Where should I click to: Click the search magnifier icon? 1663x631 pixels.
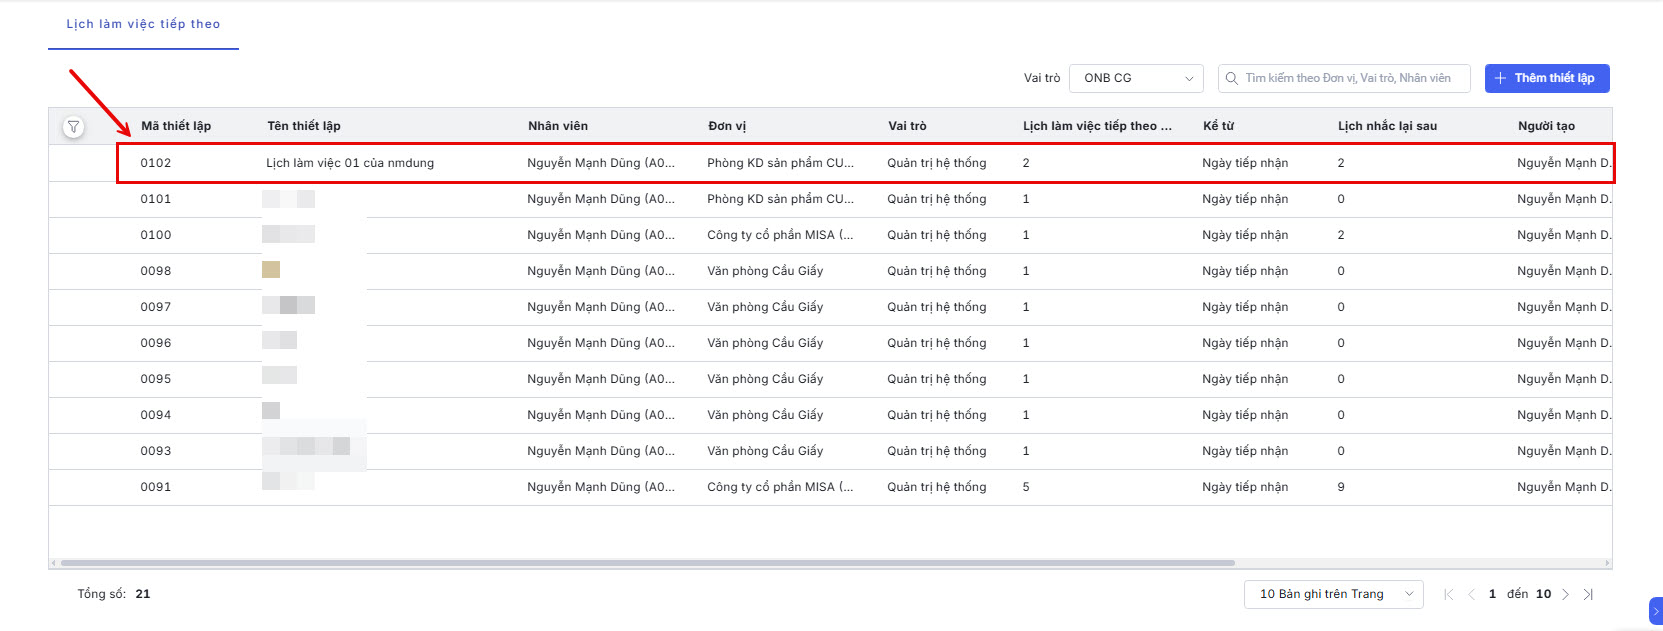(x=1232, y=78)
